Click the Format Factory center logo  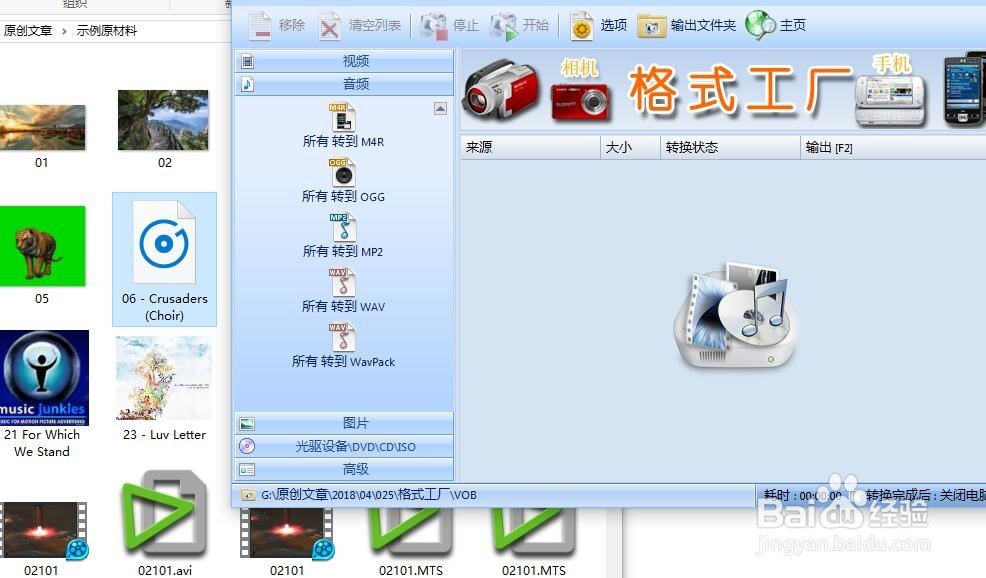(x=736, y=315)
